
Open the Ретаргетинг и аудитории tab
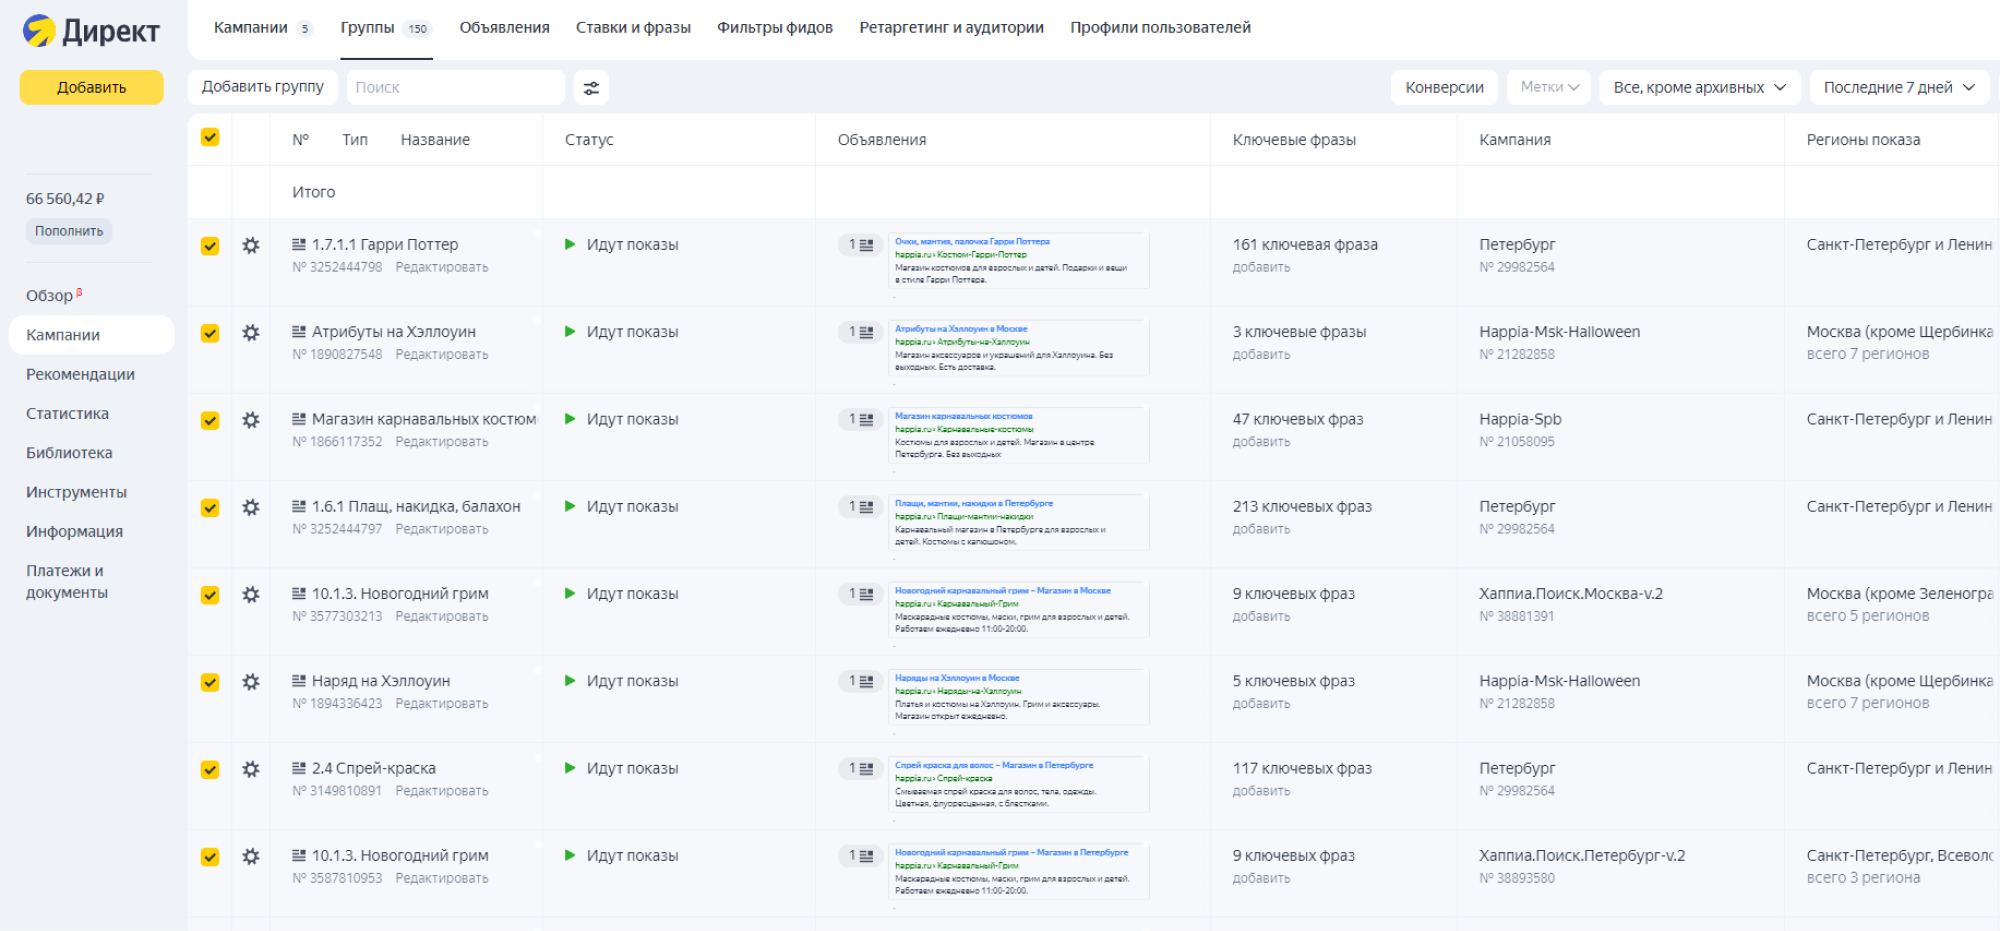tap(951, 28)
